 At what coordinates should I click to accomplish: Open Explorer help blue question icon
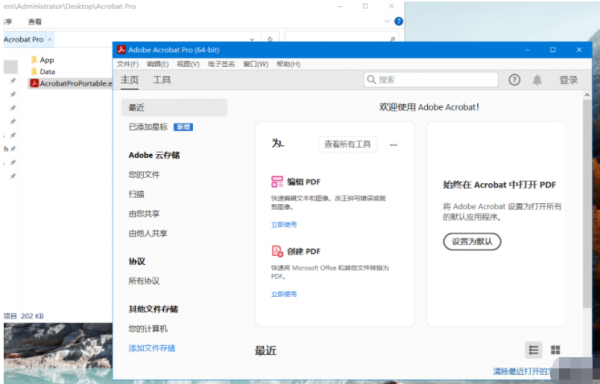click(398, 21)
